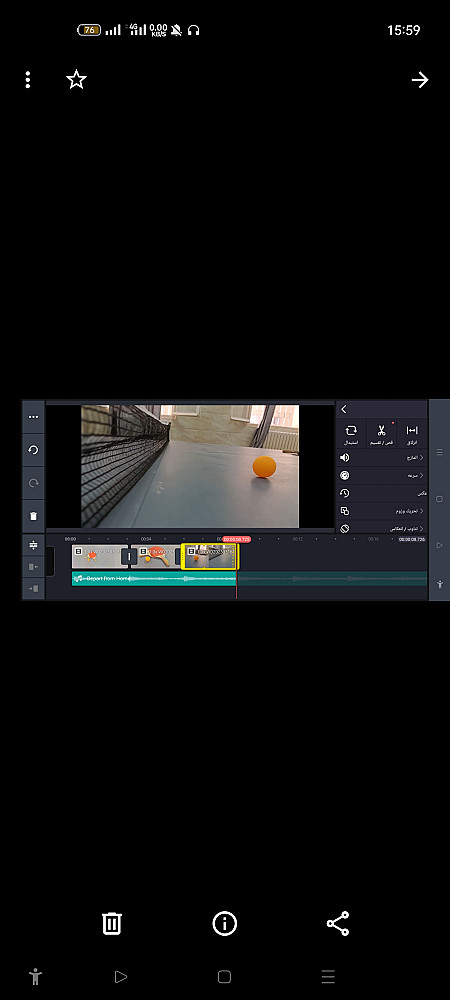
Task: Mark image as favorite with star icon
Action: coord(76,80)
